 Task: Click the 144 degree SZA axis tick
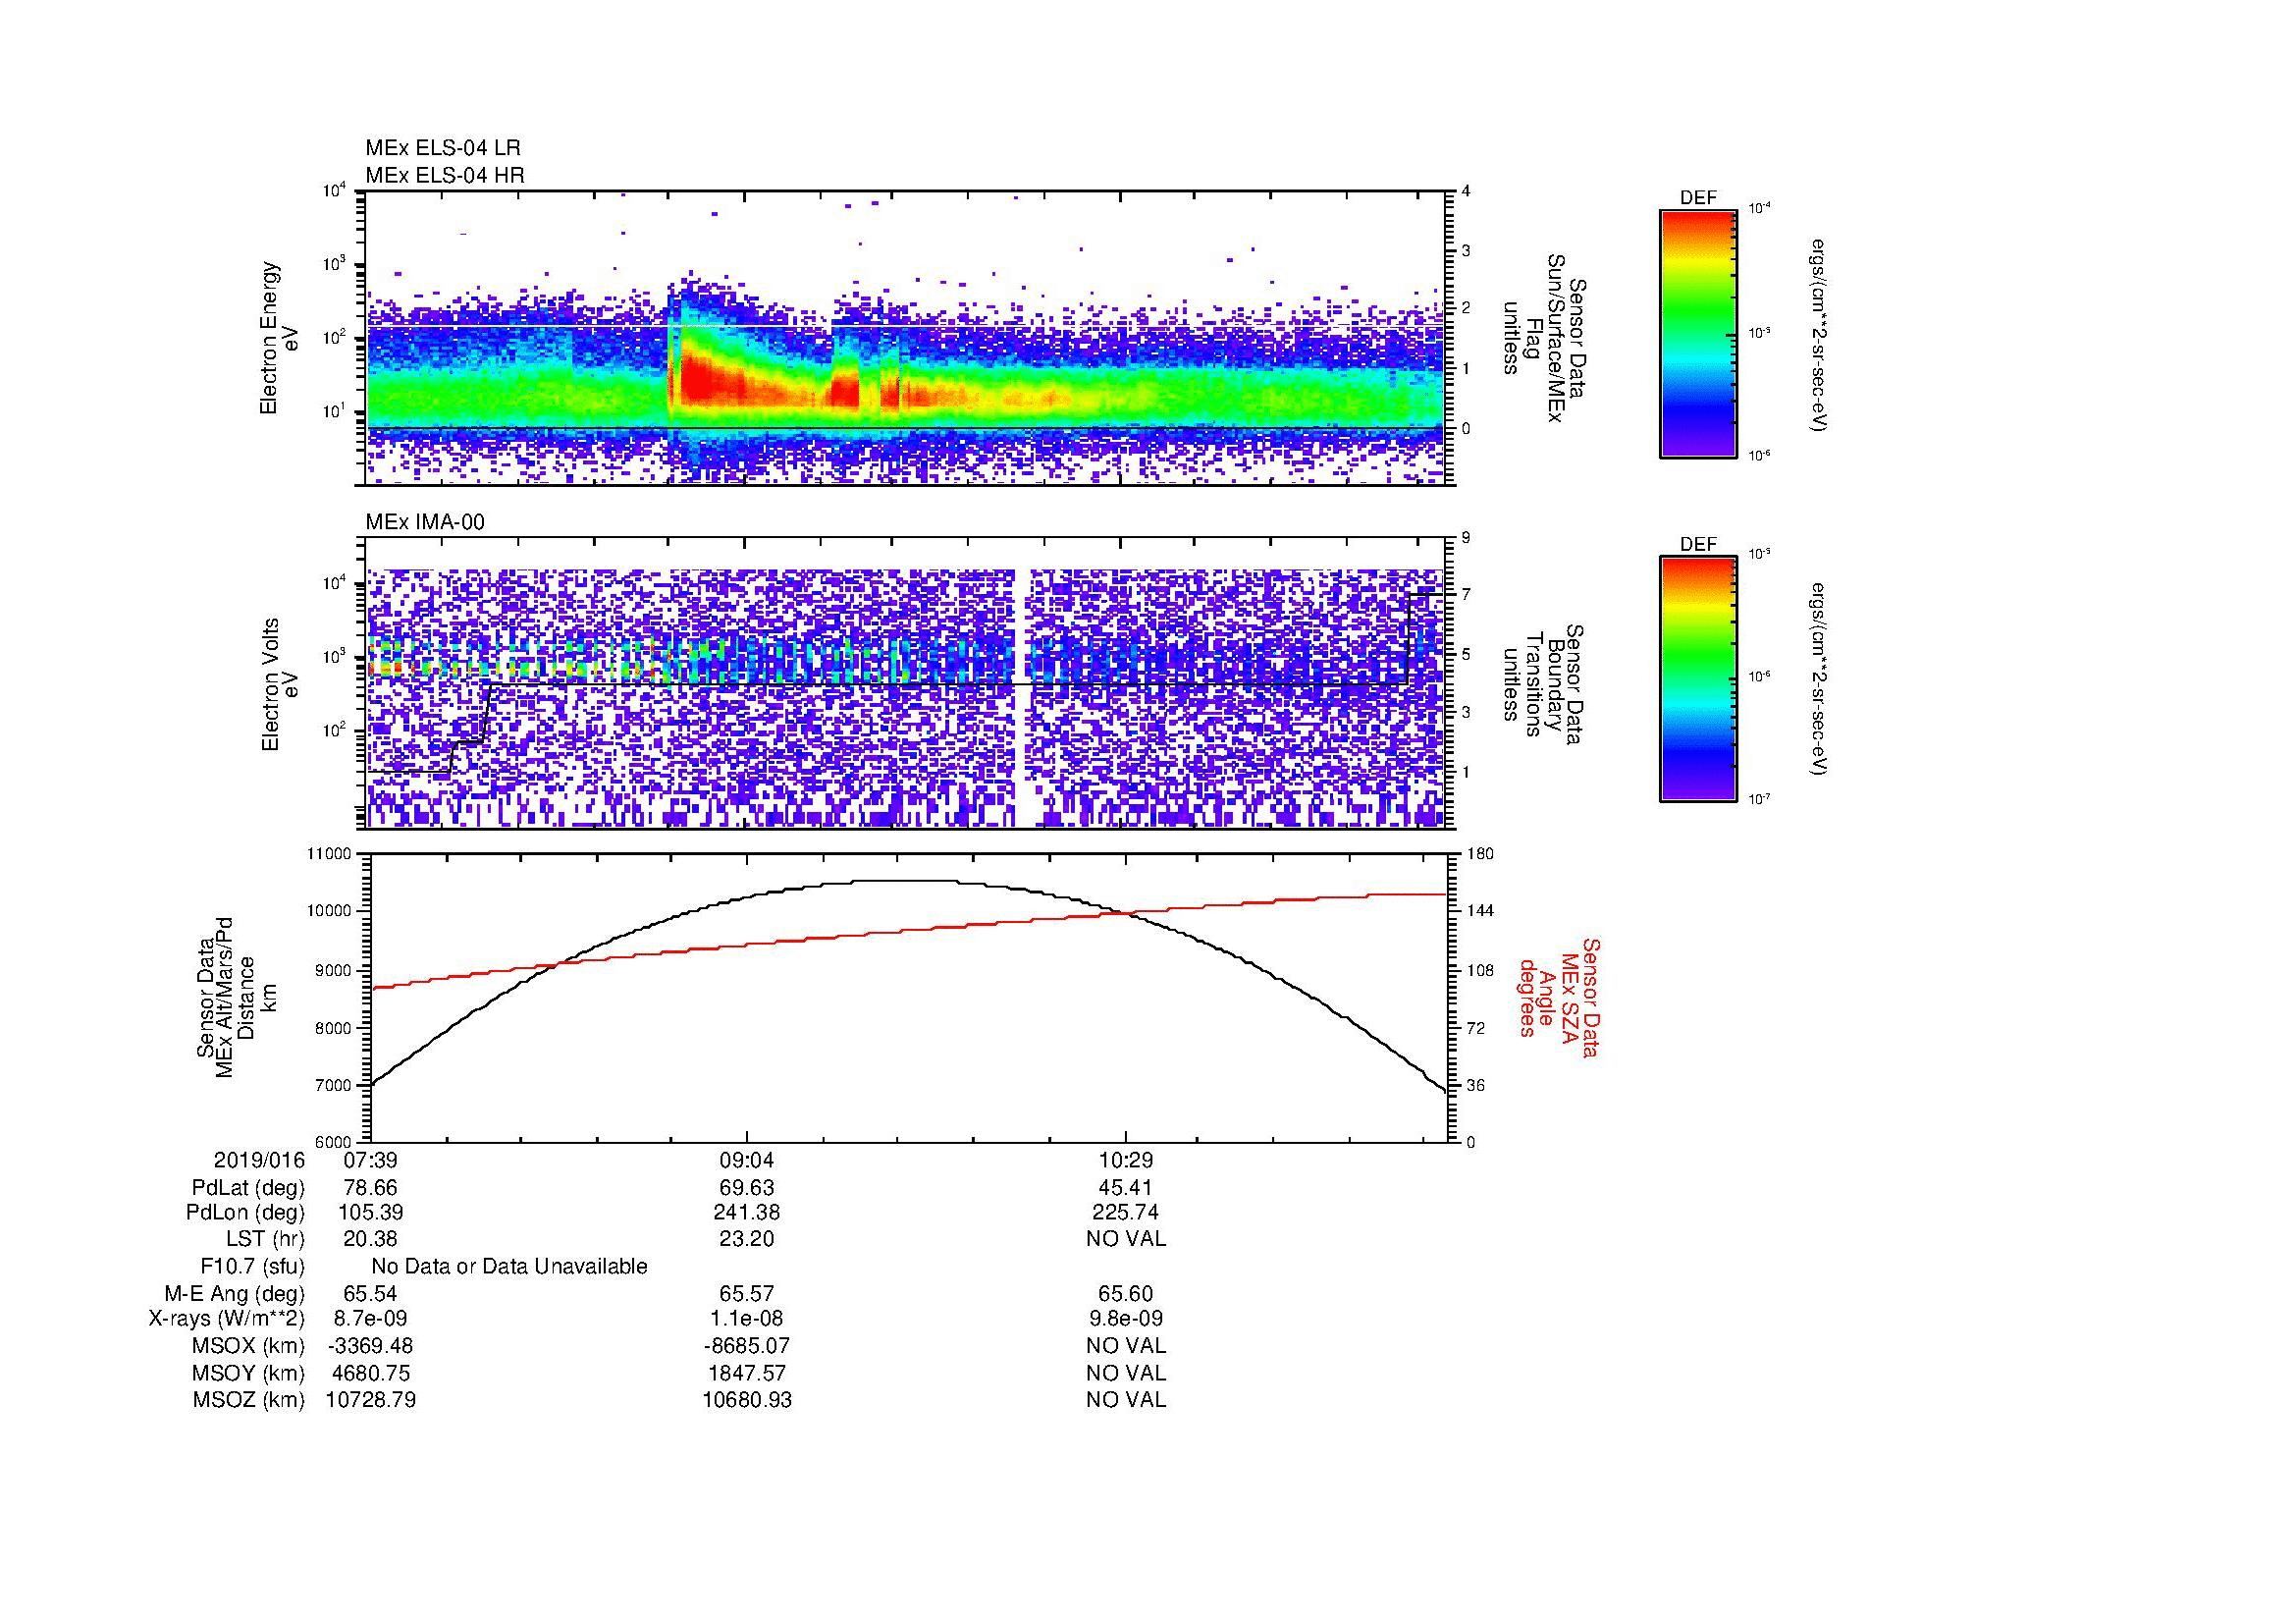coord(1480,911)
